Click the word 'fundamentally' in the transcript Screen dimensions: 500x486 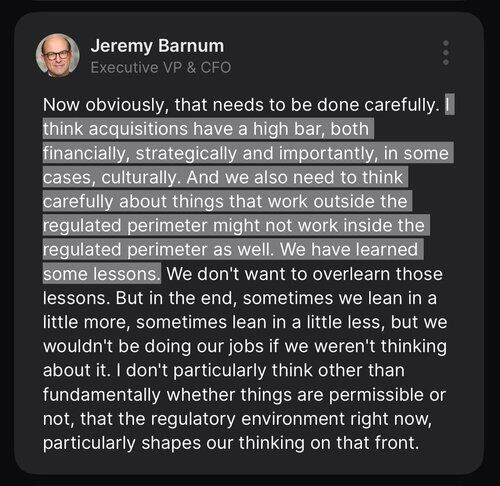point(102,395)
